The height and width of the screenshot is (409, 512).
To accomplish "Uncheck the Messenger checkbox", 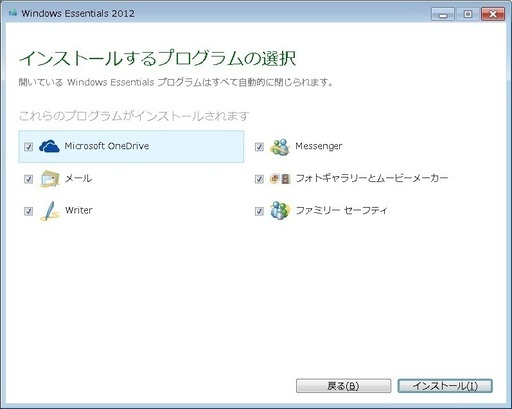I will click(x=259, y=147).
